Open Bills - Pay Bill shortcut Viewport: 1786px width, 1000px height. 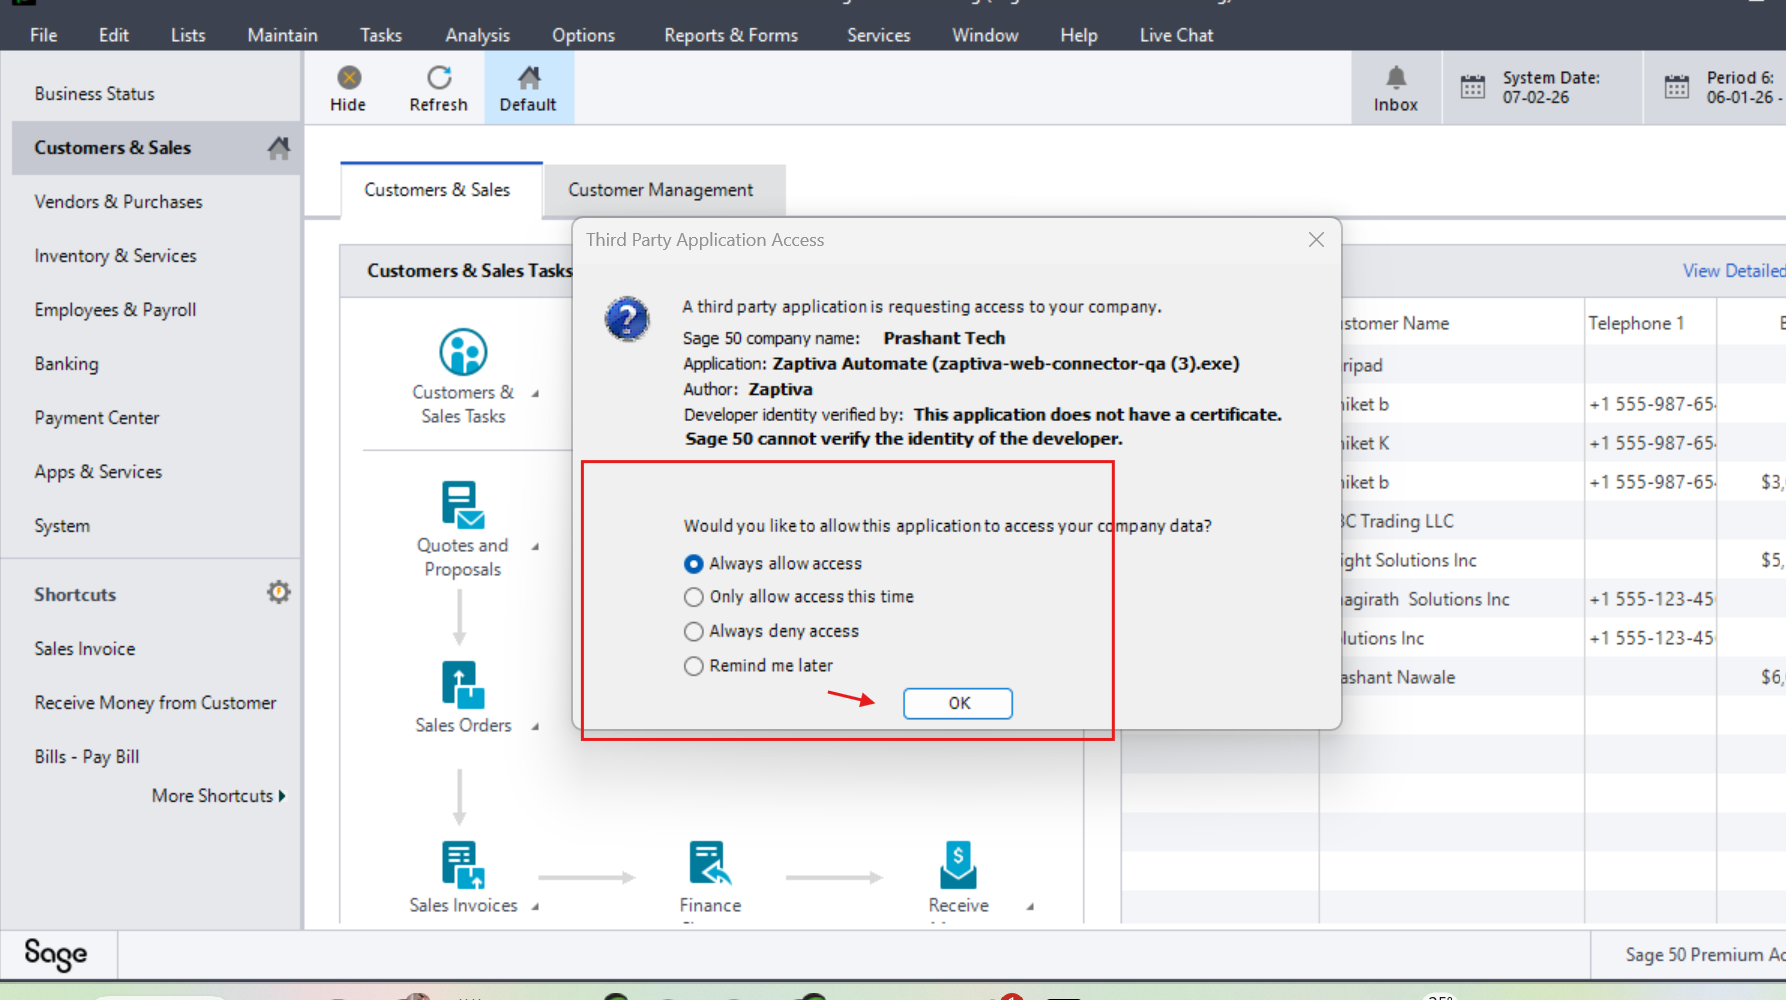click(x=87, y=757)
